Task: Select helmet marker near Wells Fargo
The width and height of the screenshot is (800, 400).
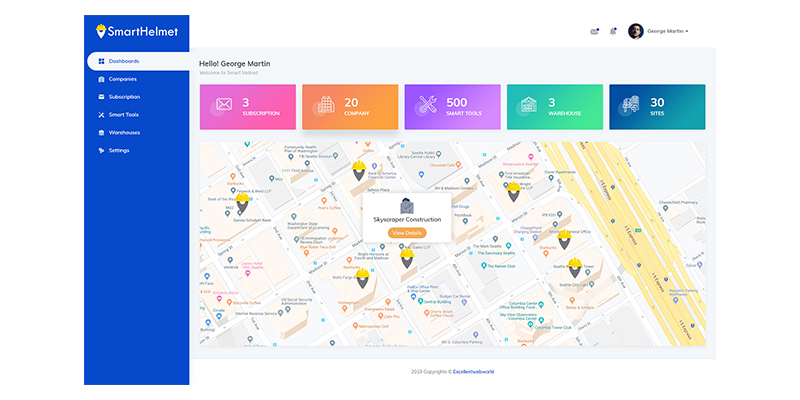Action: (x=363, y=279)
